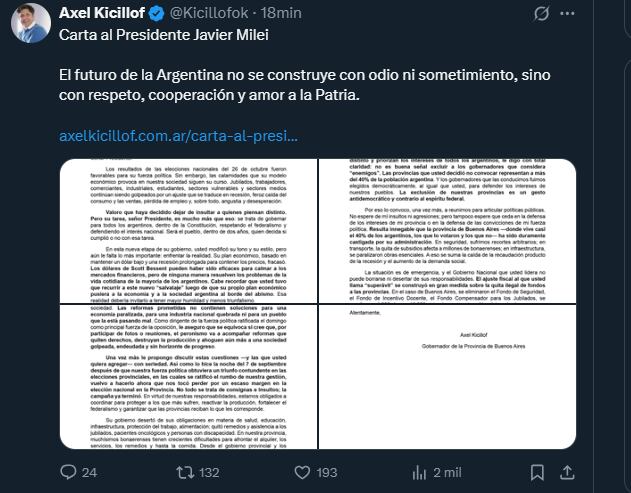Viewport: 631px width, 493px height.
Task: Like the tweet with the heart icon
Action: coord(297,470)
